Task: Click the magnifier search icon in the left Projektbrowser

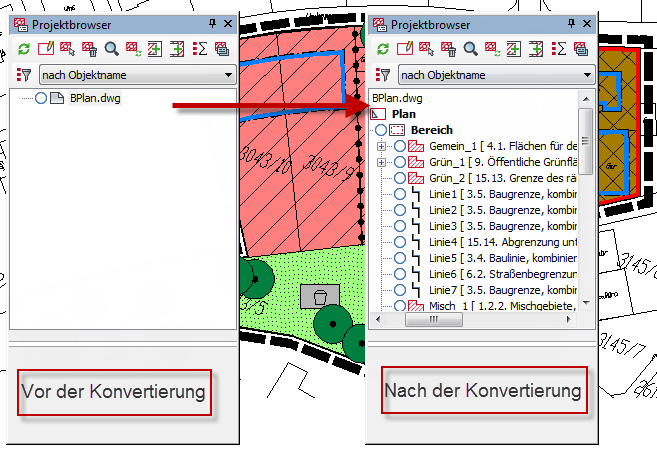Action: (x=112, y=48)
